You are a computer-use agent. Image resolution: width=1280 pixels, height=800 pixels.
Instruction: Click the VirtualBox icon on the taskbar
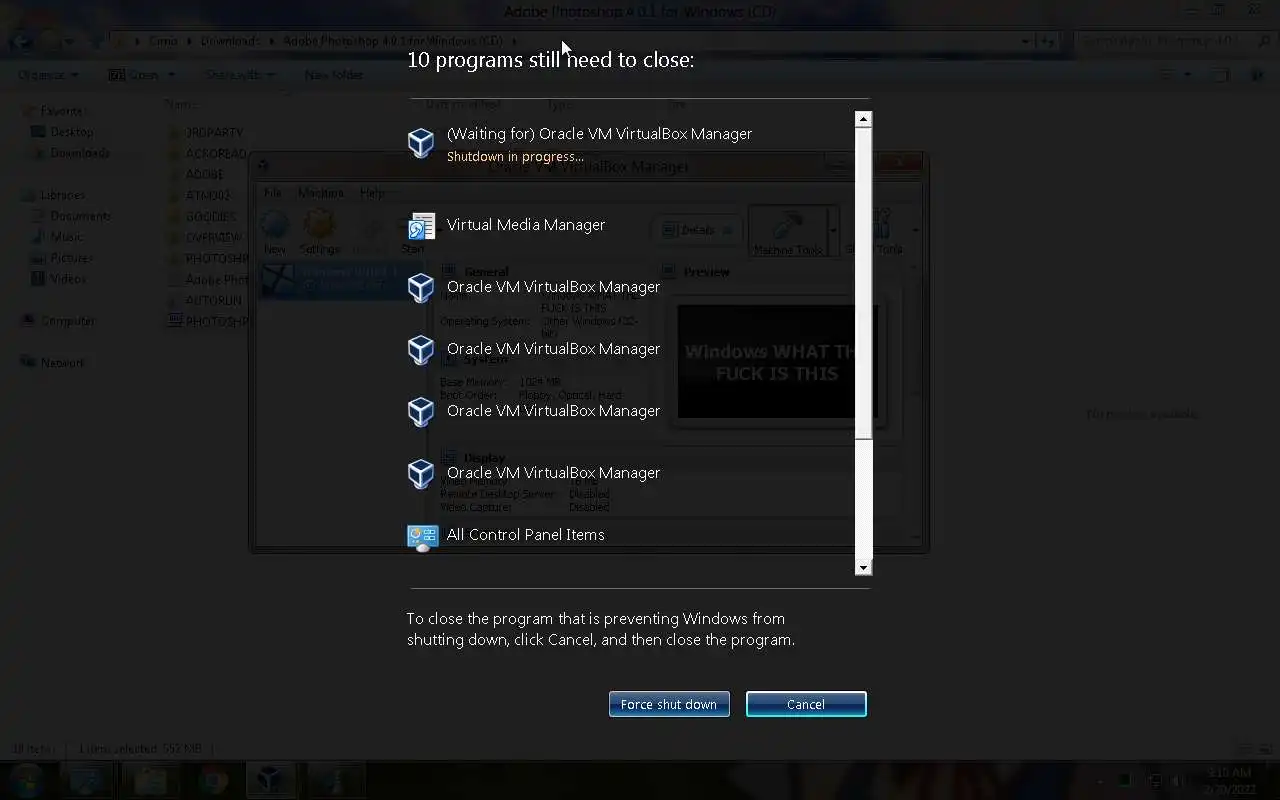click(x=269, y=779)
